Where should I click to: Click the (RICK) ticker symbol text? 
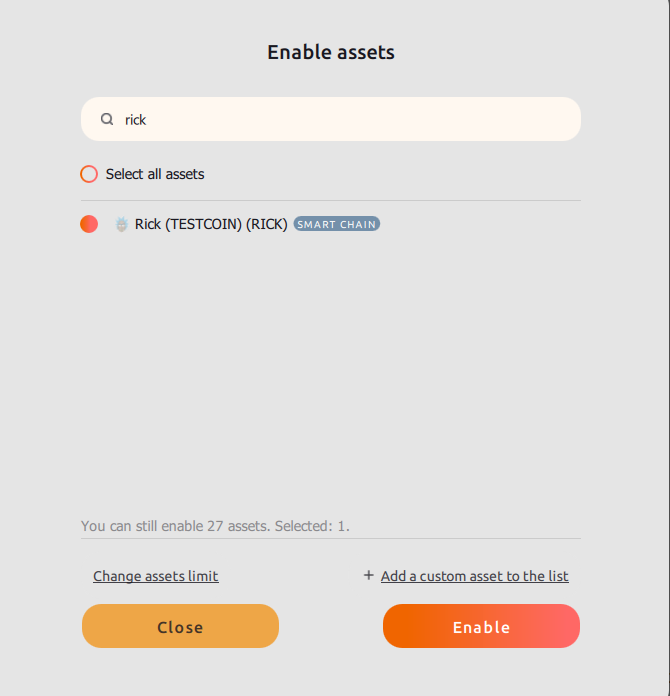coord(269,224)
